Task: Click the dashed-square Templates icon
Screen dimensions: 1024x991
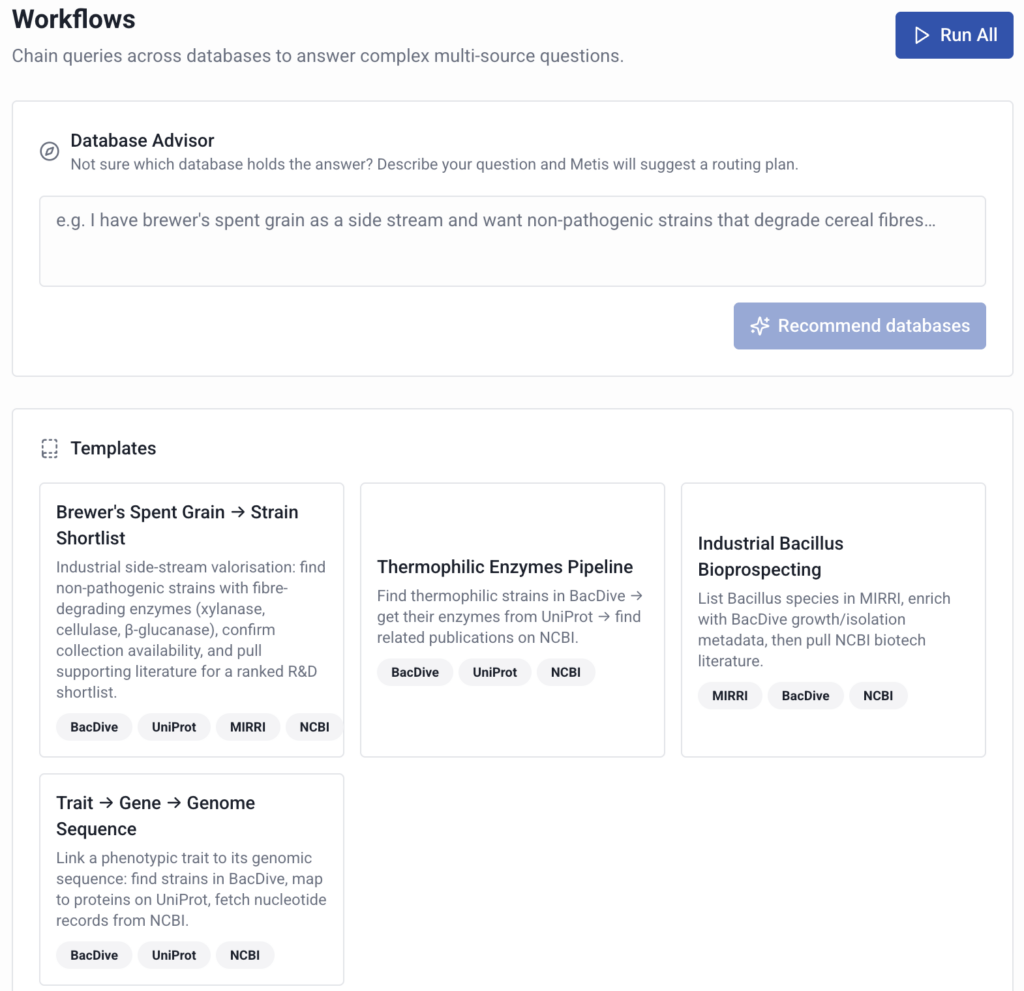Action: point(50,448)
